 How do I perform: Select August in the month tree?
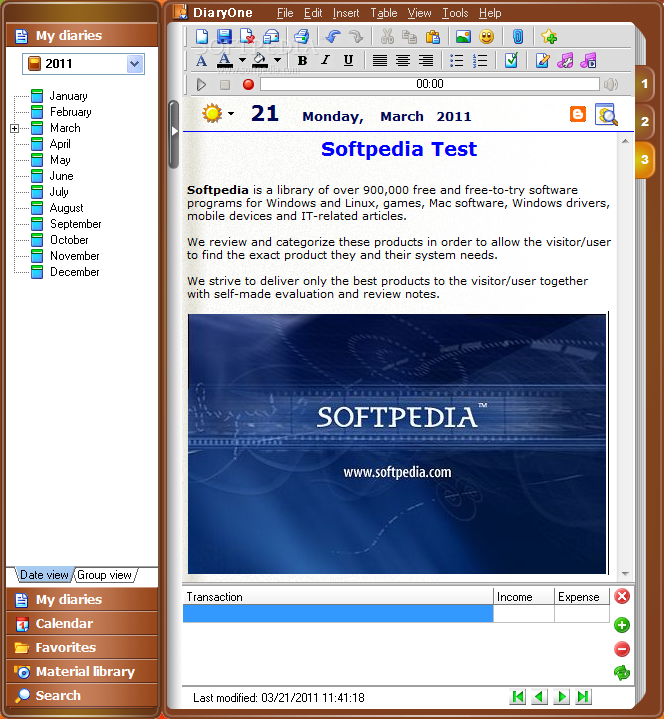tap(66, 208)
